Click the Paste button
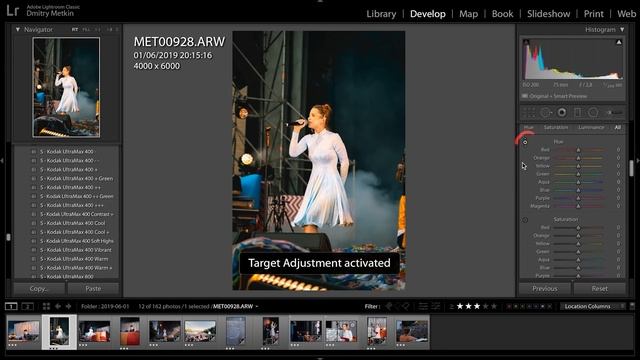 [x=93, y=289]
